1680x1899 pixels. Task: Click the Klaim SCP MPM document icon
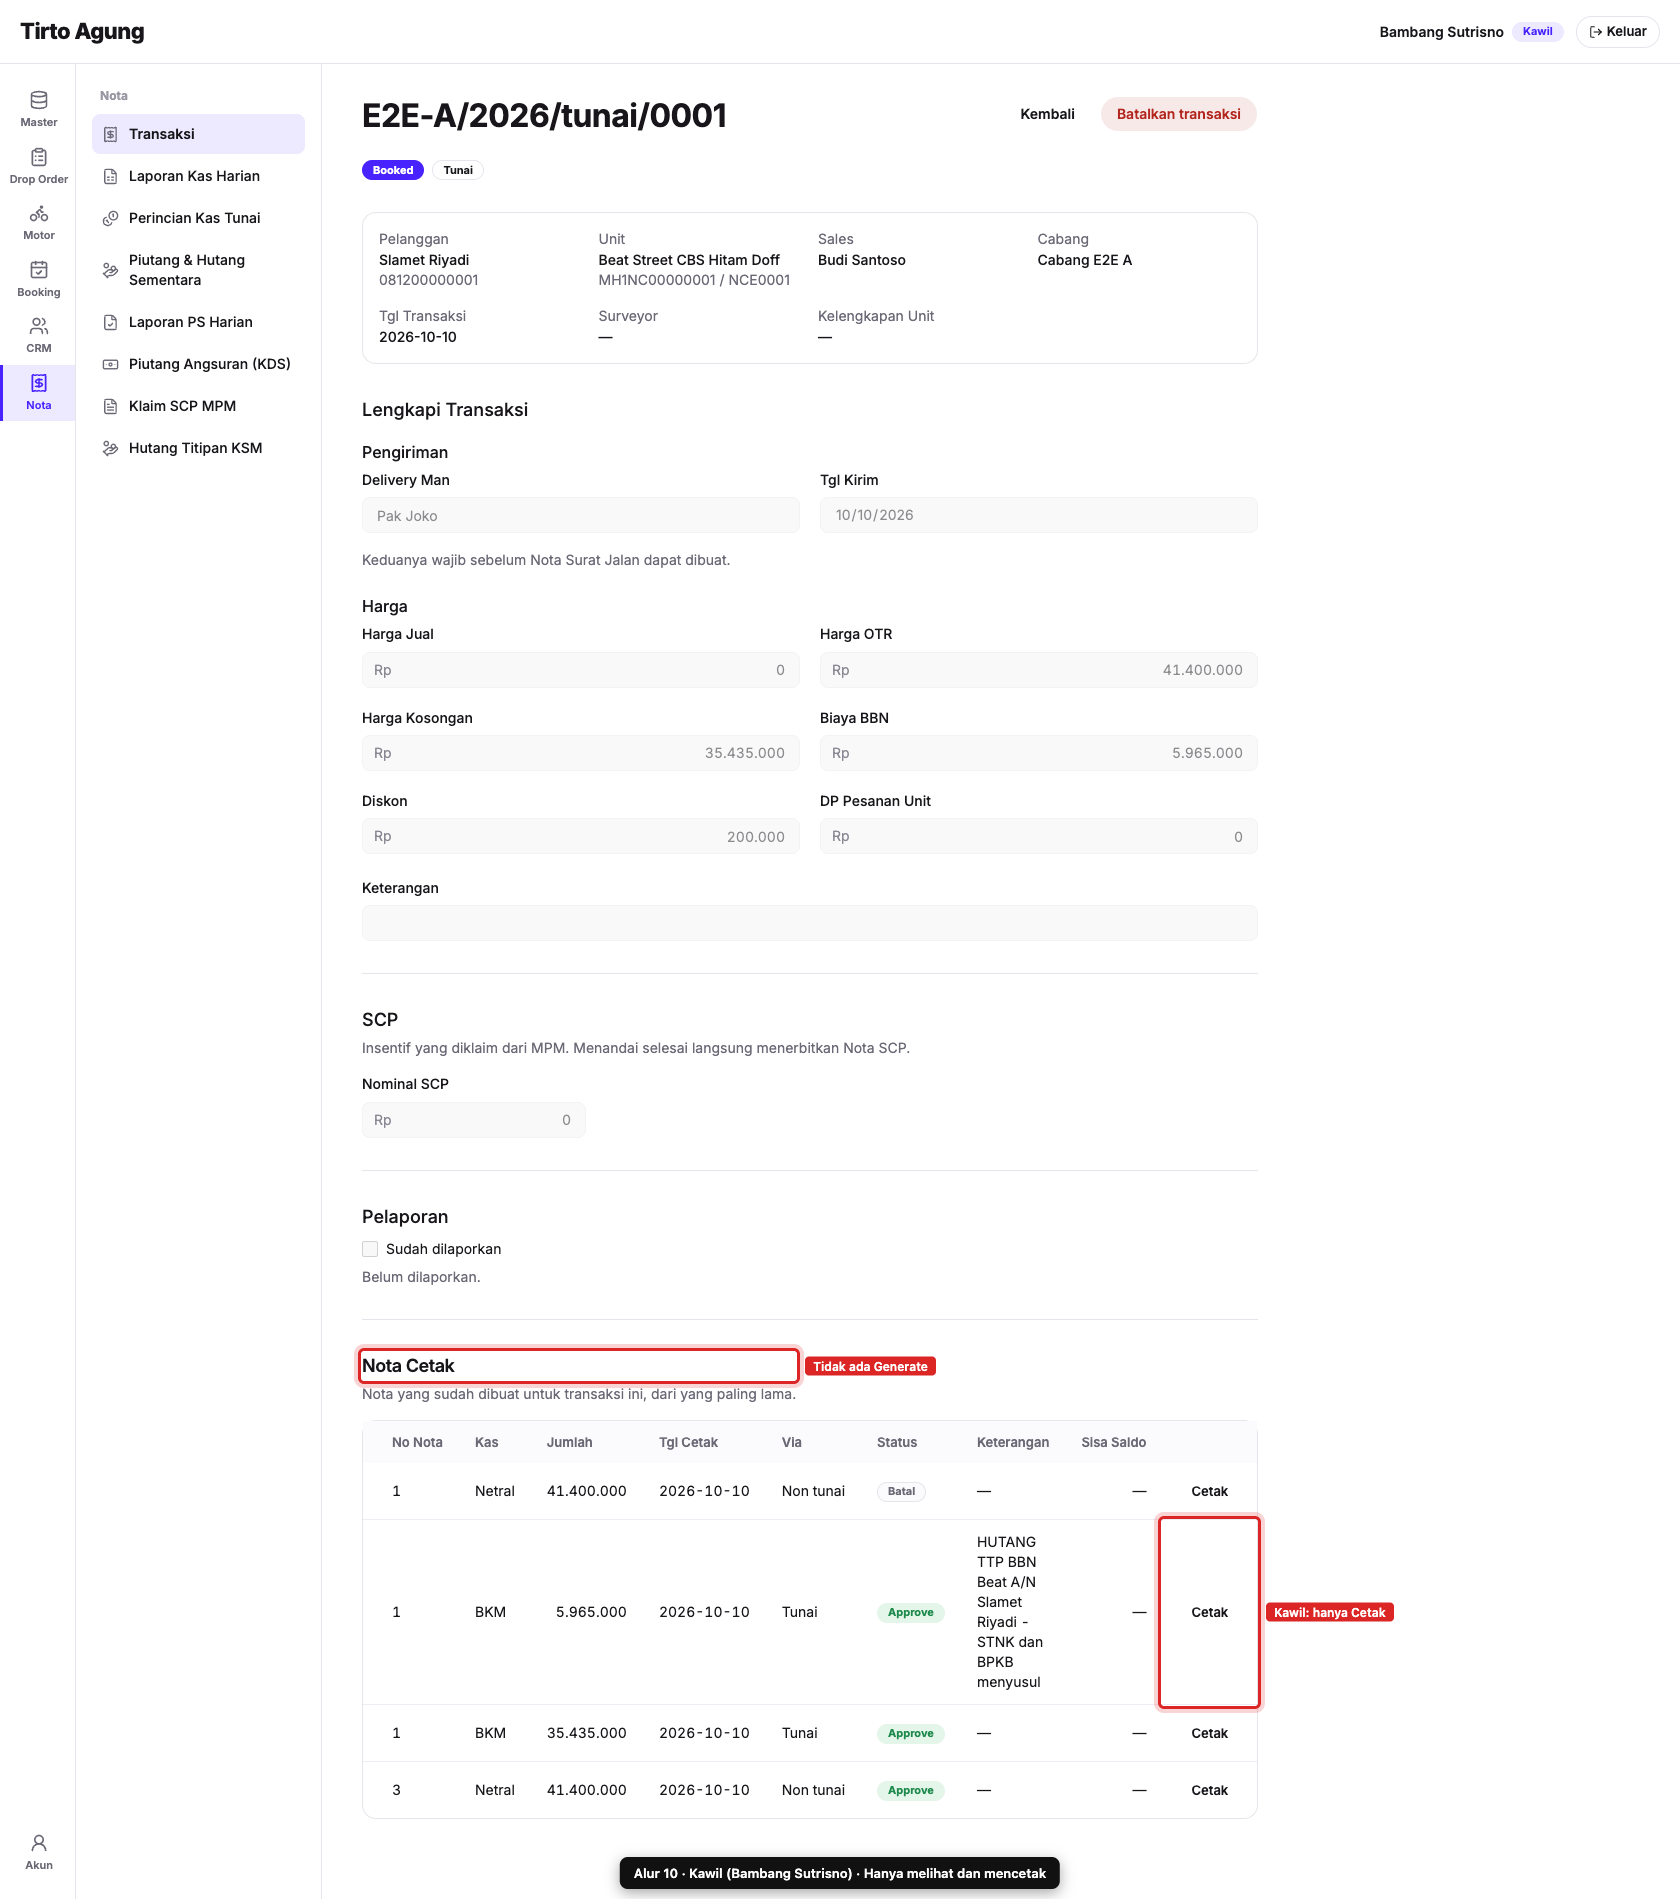tap(111, 406)
